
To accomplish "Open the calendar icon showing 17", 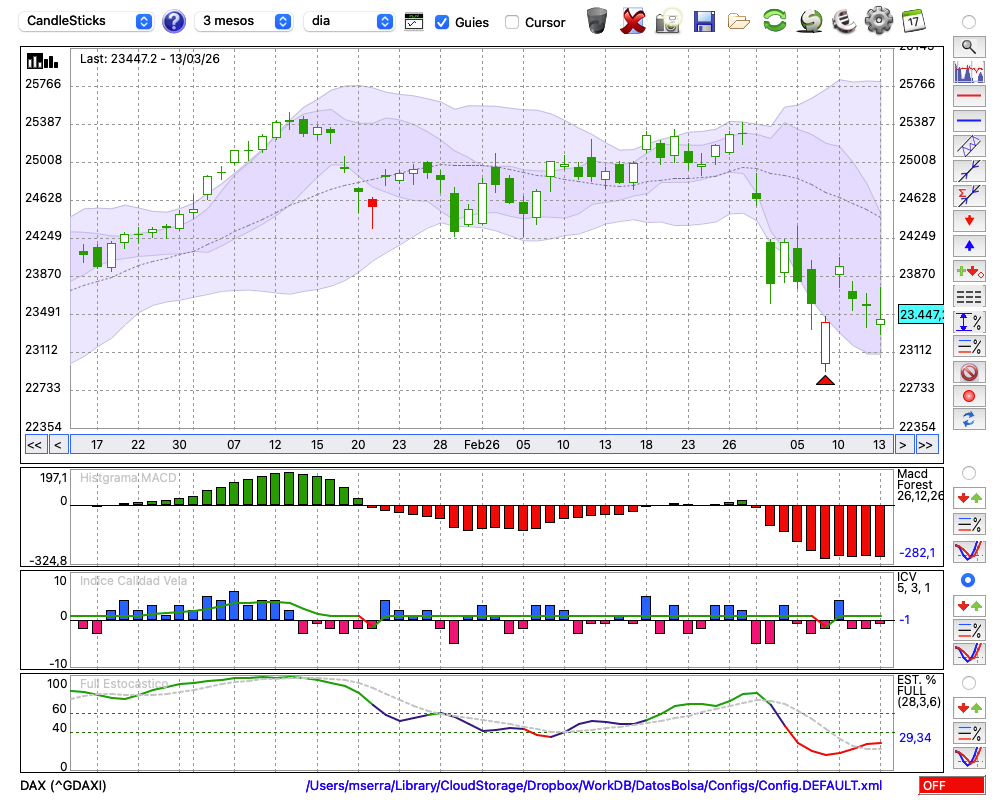I will (912, 20).
